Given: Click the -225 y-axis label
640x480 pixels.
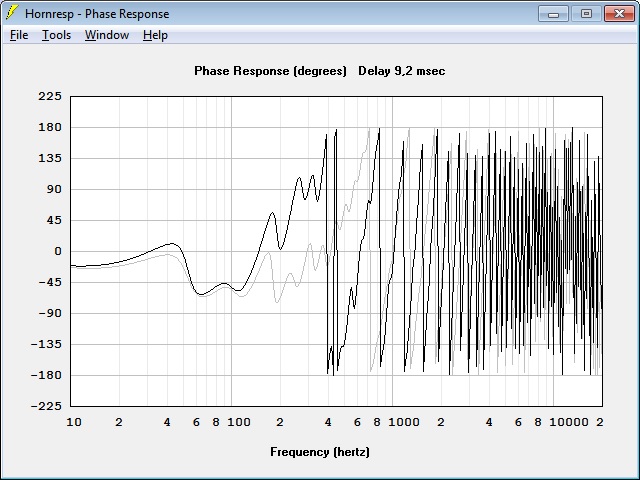Looking at the screenshot, I should click(x=47, y=406).
